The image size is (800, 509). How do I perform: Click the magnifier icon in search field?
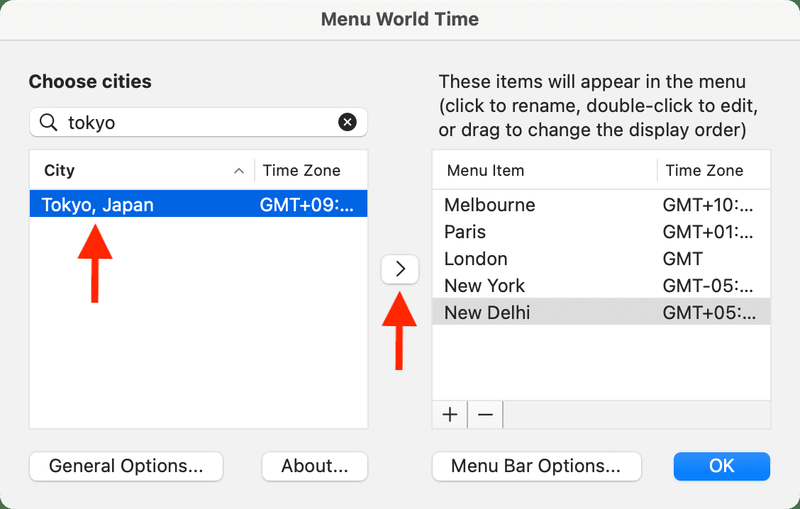pos(48,122)
